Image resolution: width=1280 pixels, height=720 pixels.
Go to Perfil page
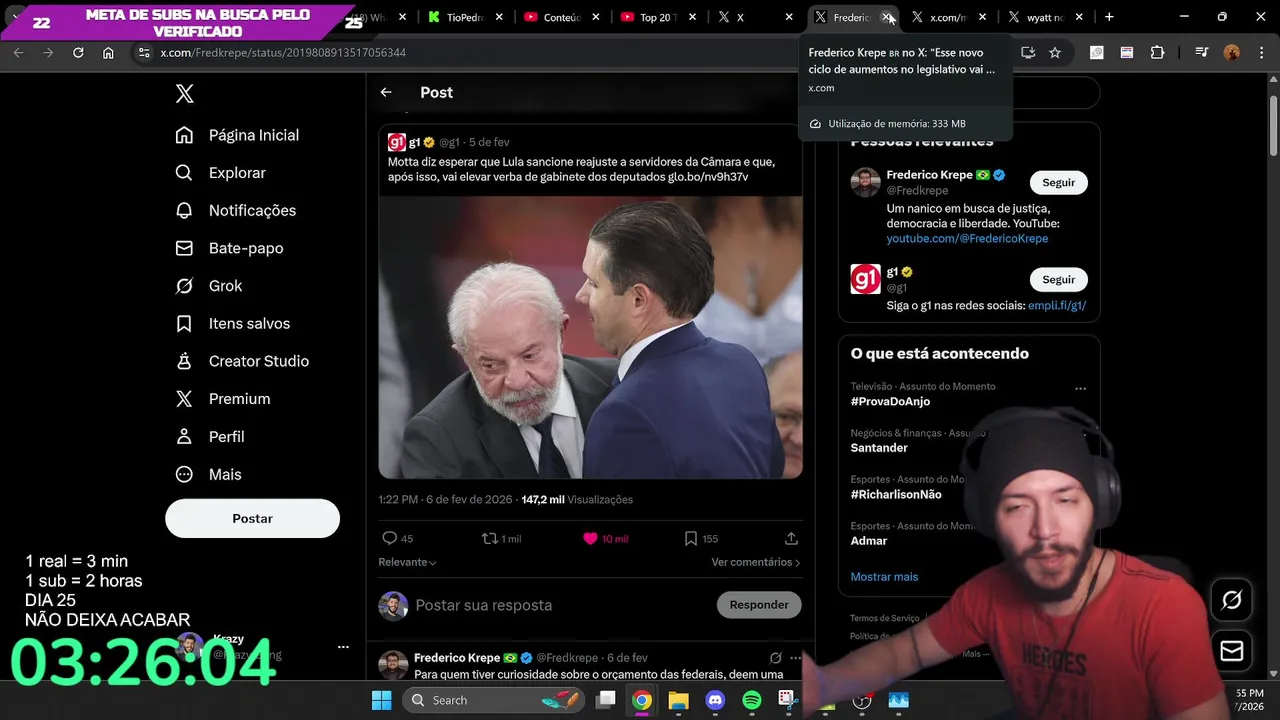tap(210, 437)
